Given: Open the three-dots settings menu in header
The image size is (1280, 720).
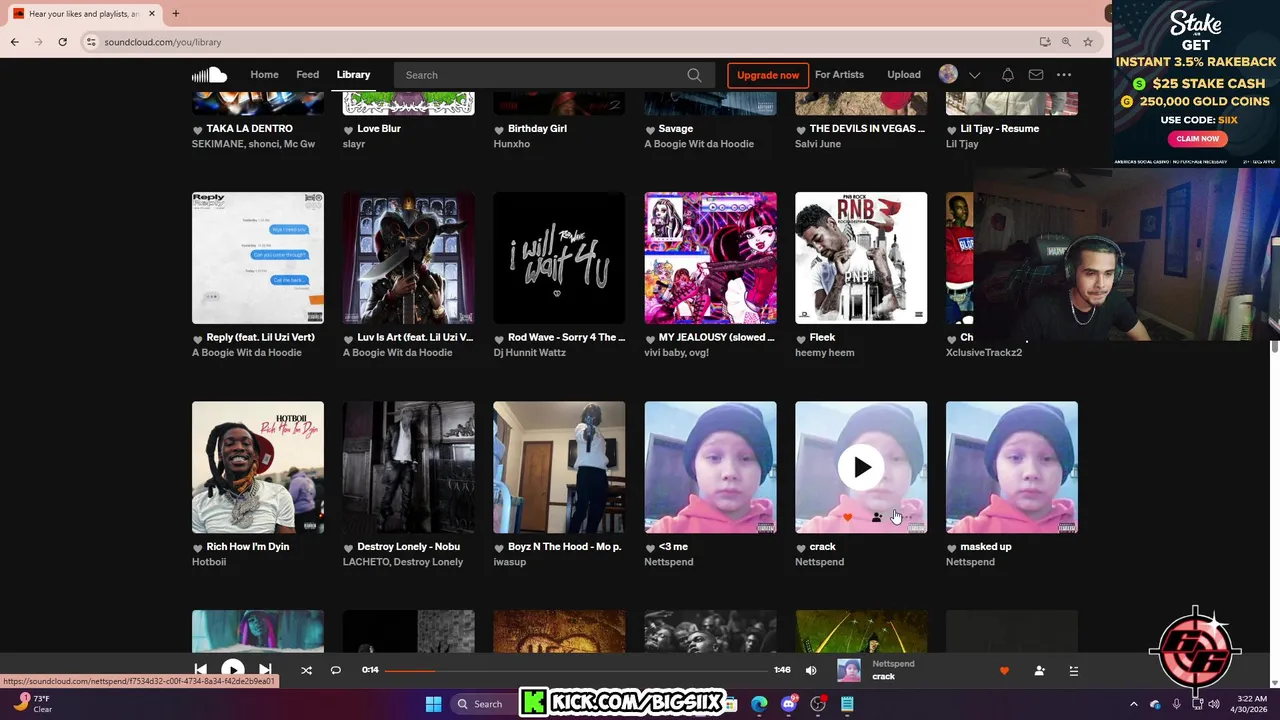Looking at the screenshot, I should coord(1064,75).
